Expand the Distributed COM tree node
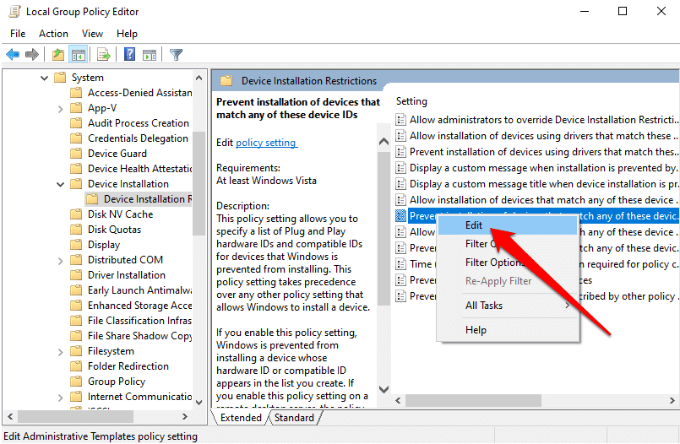Viewport: 680px width, 444px height. [60, 260]
